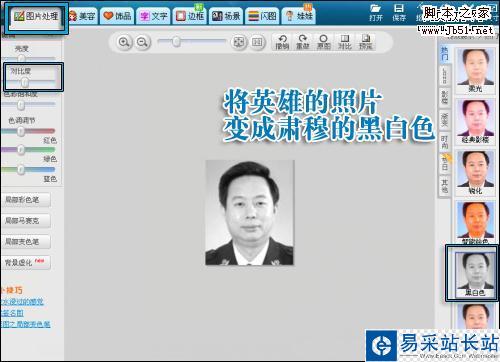The width and height of the screenshot is (500, 362).
Task: Open the 边框 tab
Action: (x=189, y=16)
